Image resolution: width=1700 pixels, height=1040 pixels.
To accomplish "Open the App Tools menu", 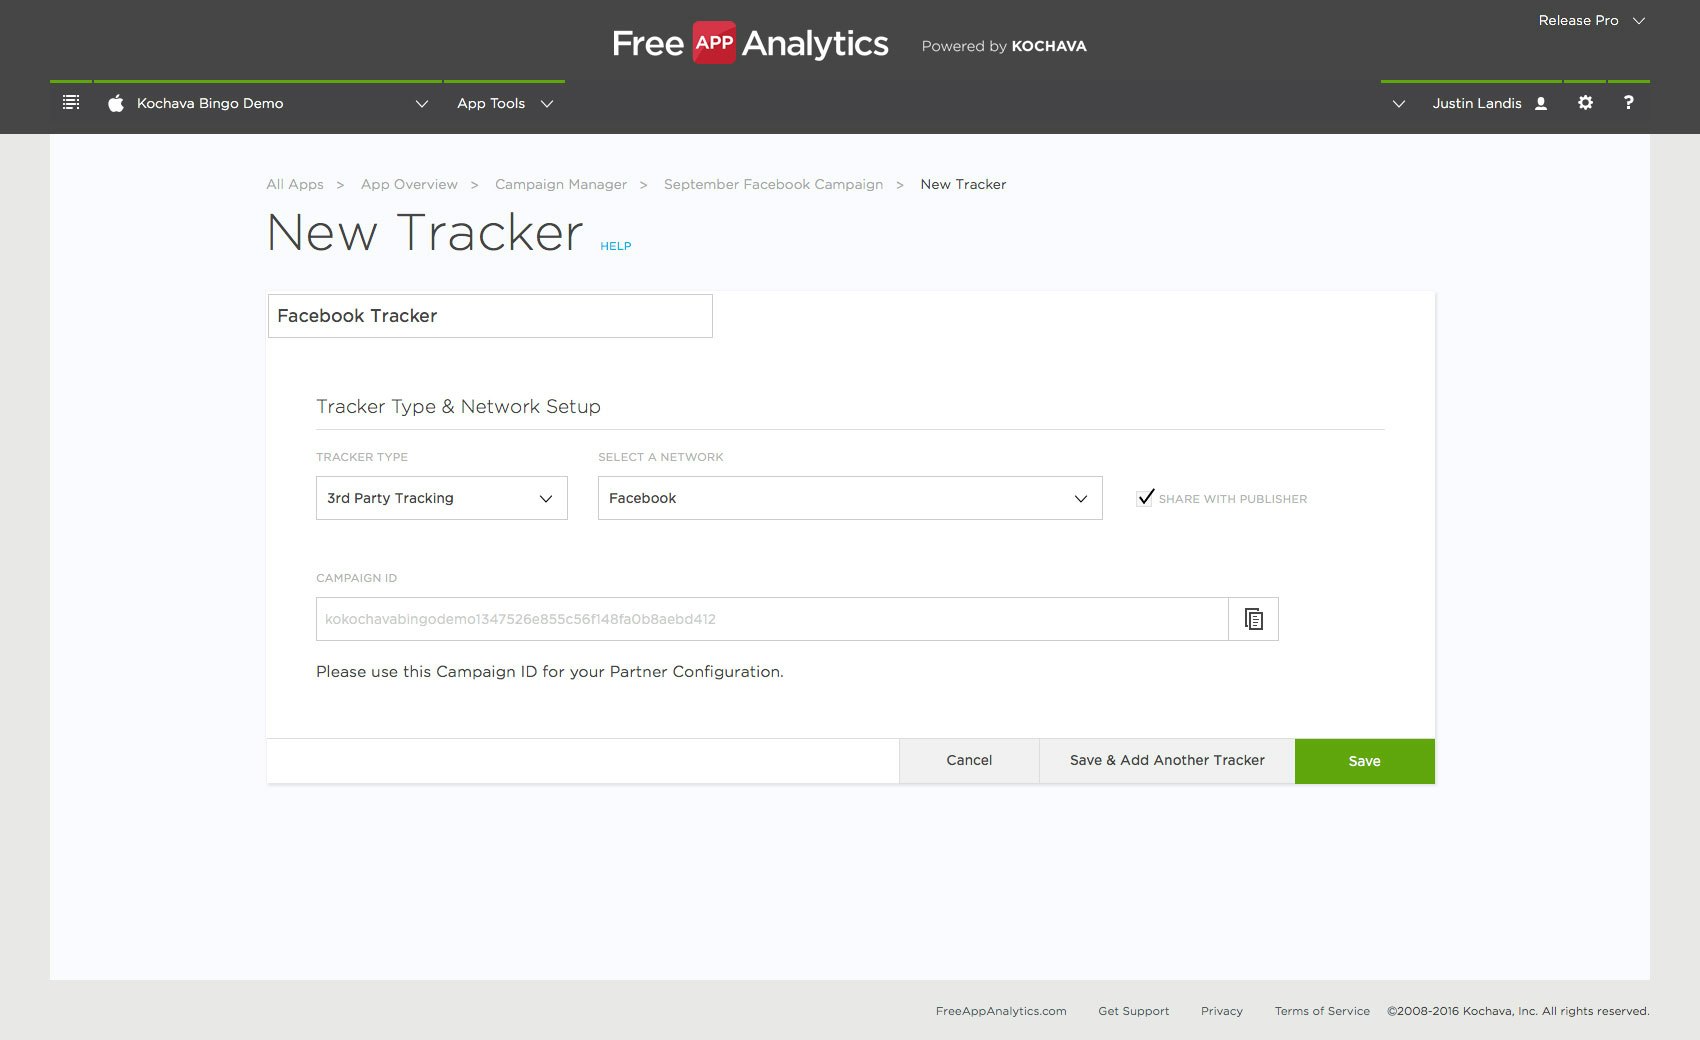I will pos(503,103).
